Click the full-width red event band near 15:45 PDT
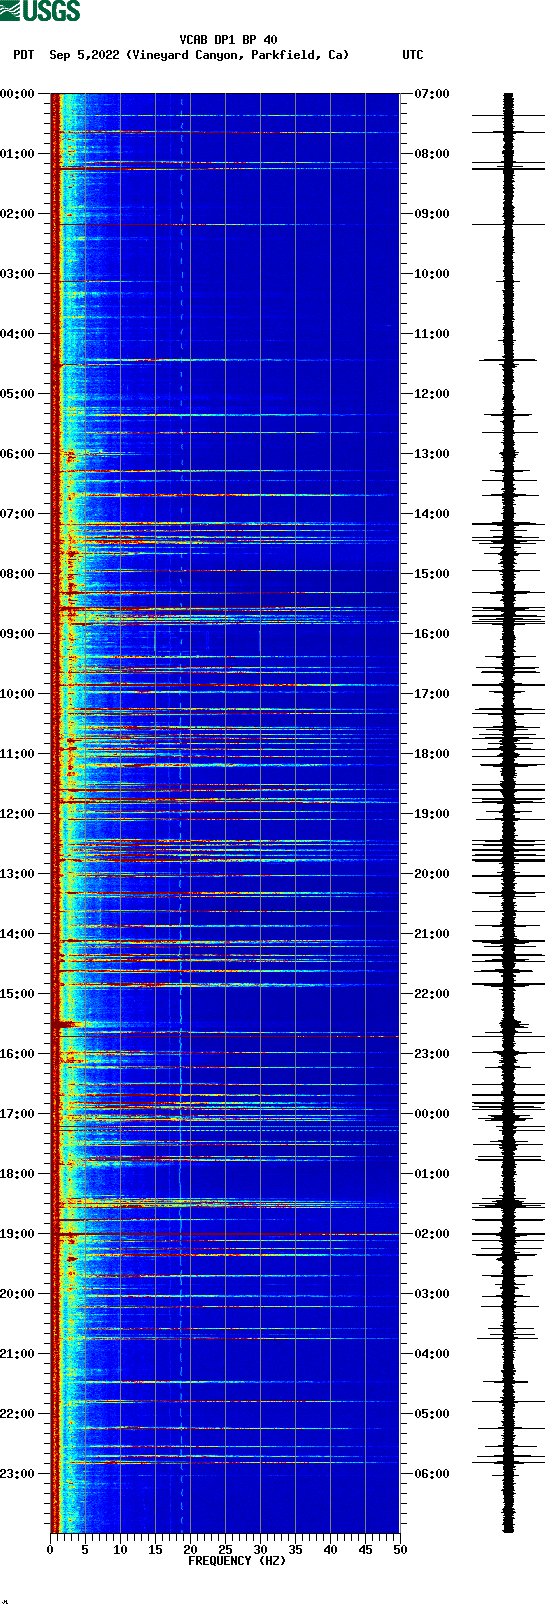The image size is (552, 1613). [x=225, y=1036]
